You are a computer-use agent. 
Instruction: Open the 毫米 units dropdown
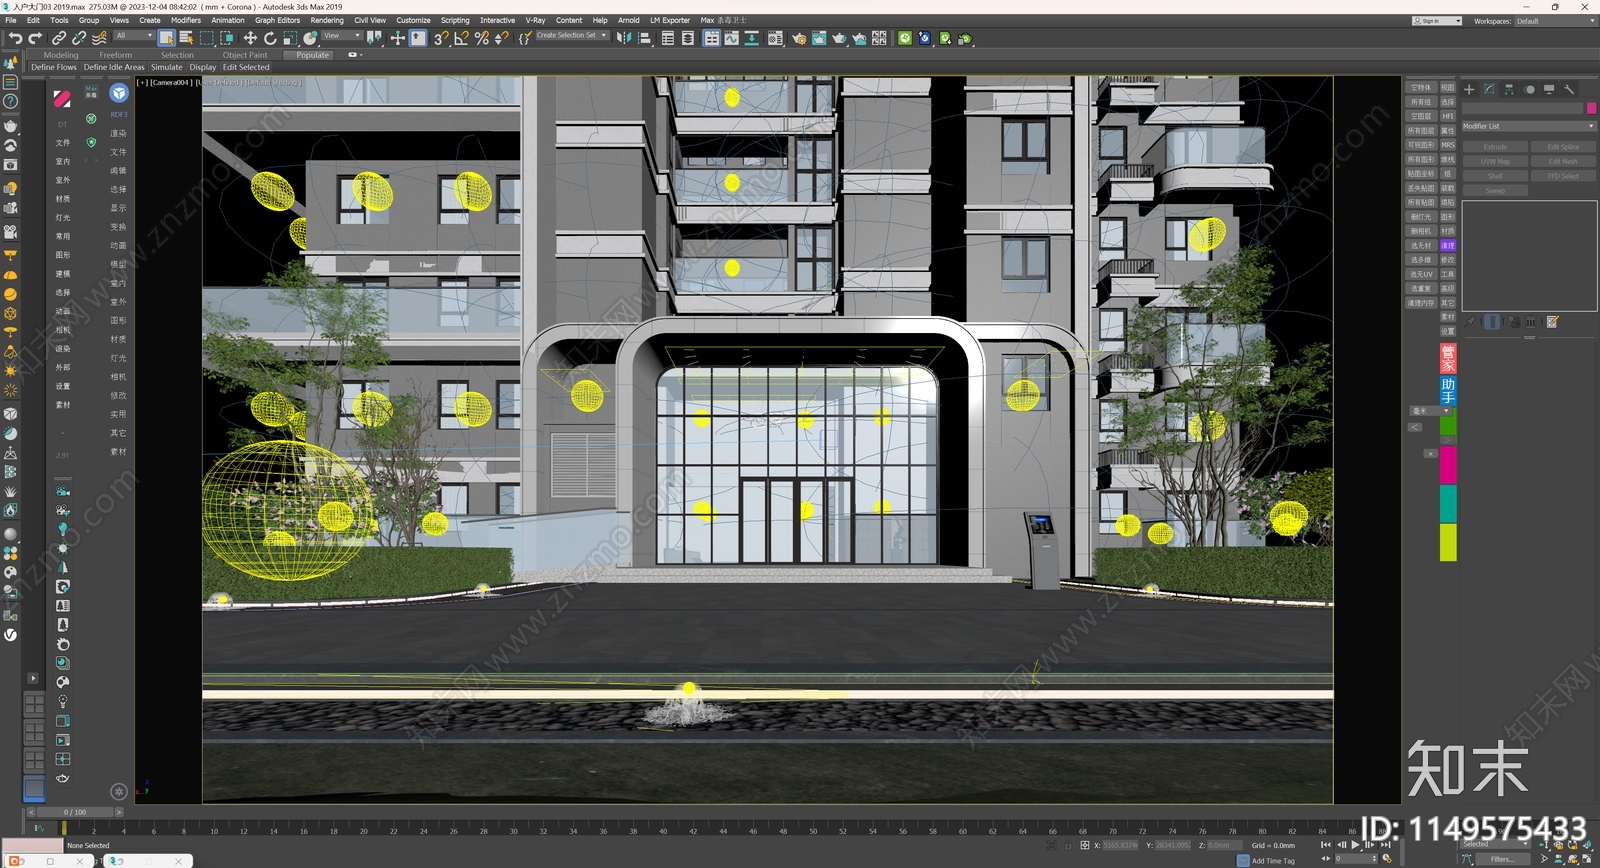click(x=1430, y=411)
